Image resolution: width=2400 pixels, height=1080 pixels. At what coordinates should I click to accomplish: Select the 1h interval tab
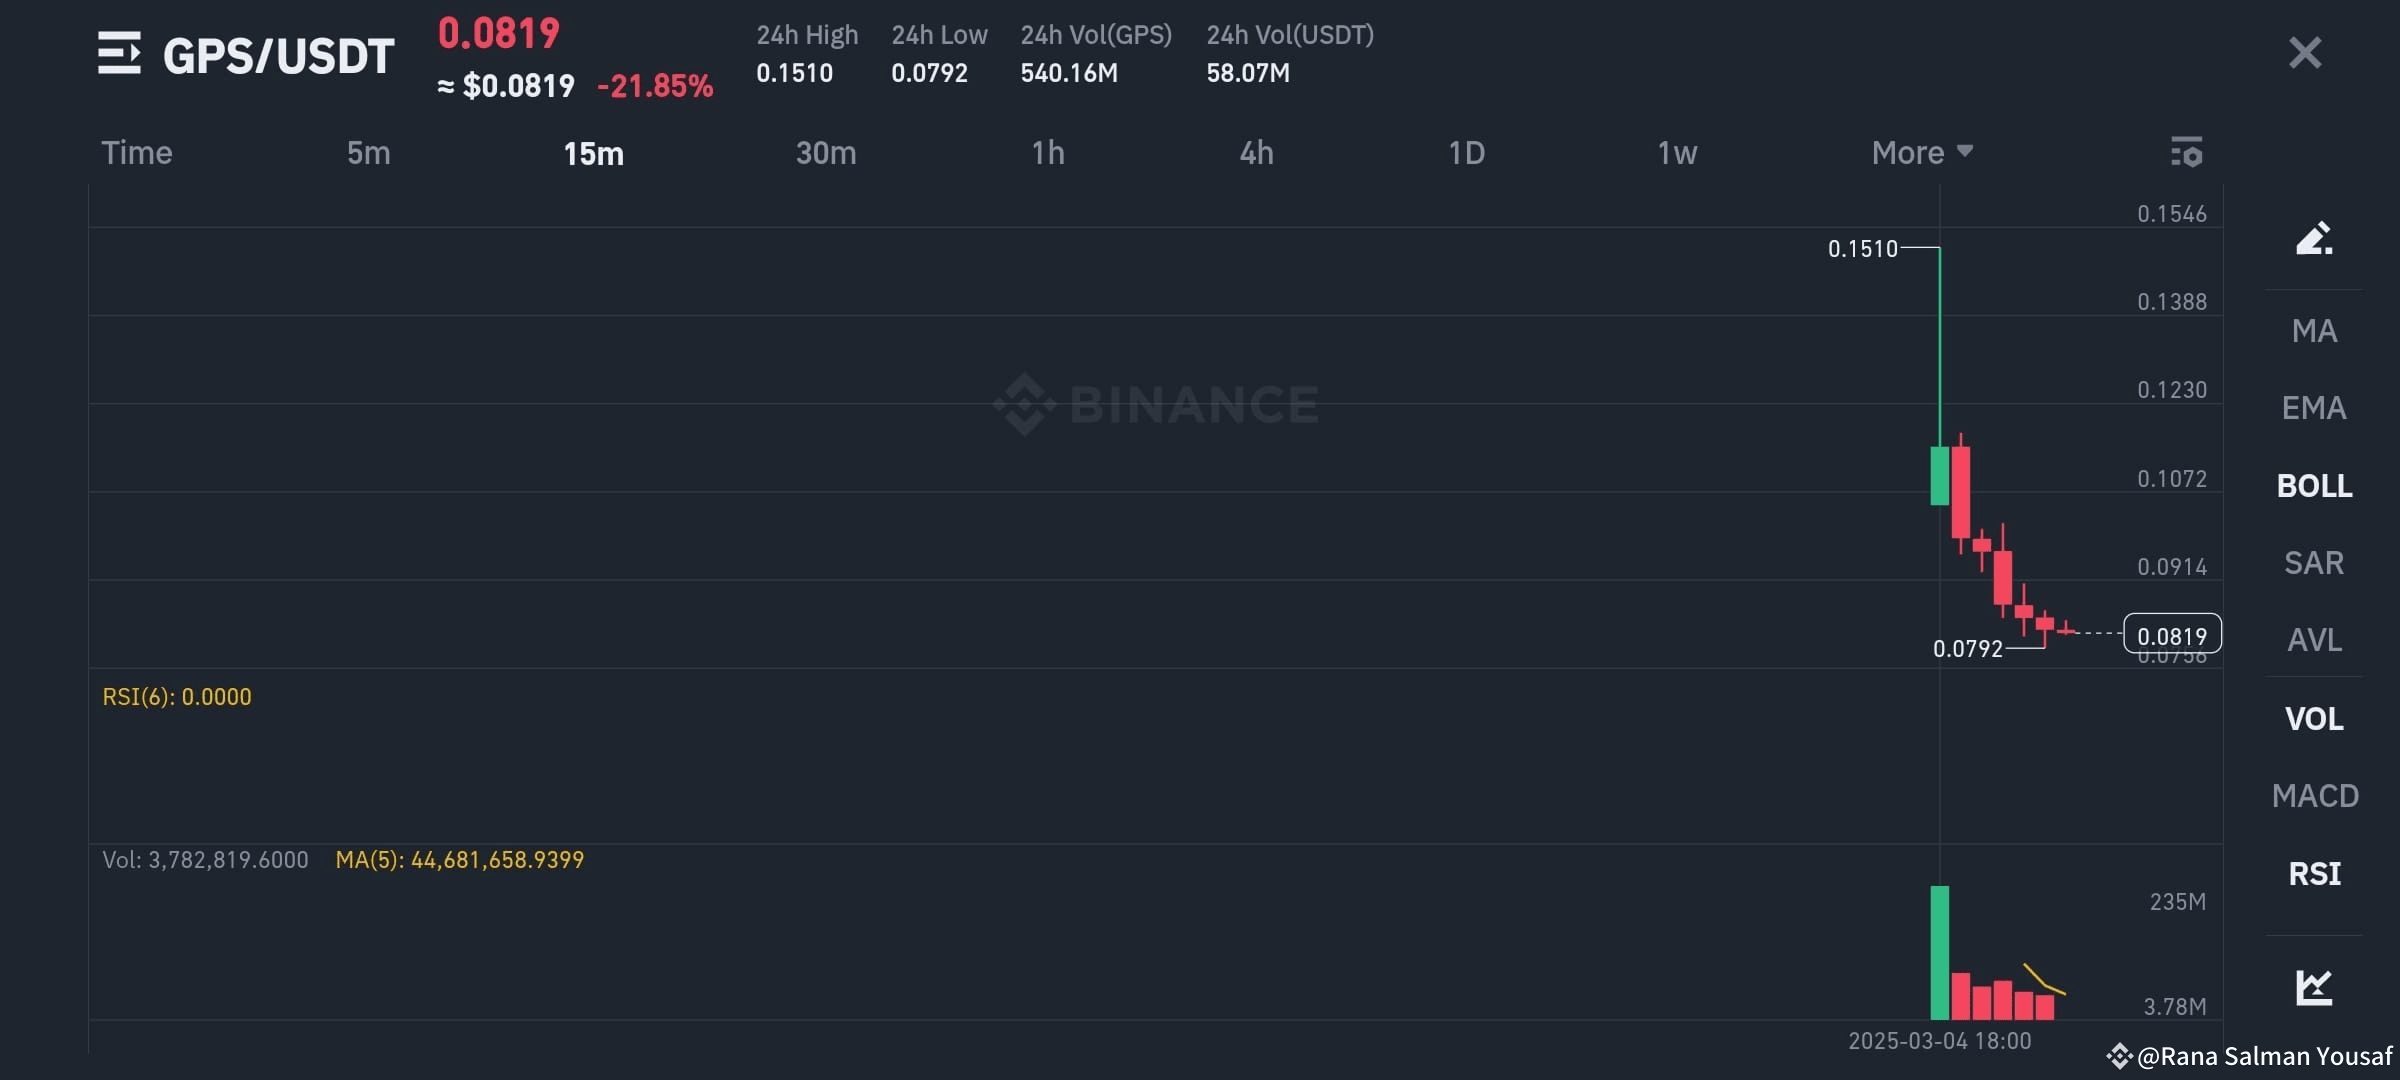1048,153
